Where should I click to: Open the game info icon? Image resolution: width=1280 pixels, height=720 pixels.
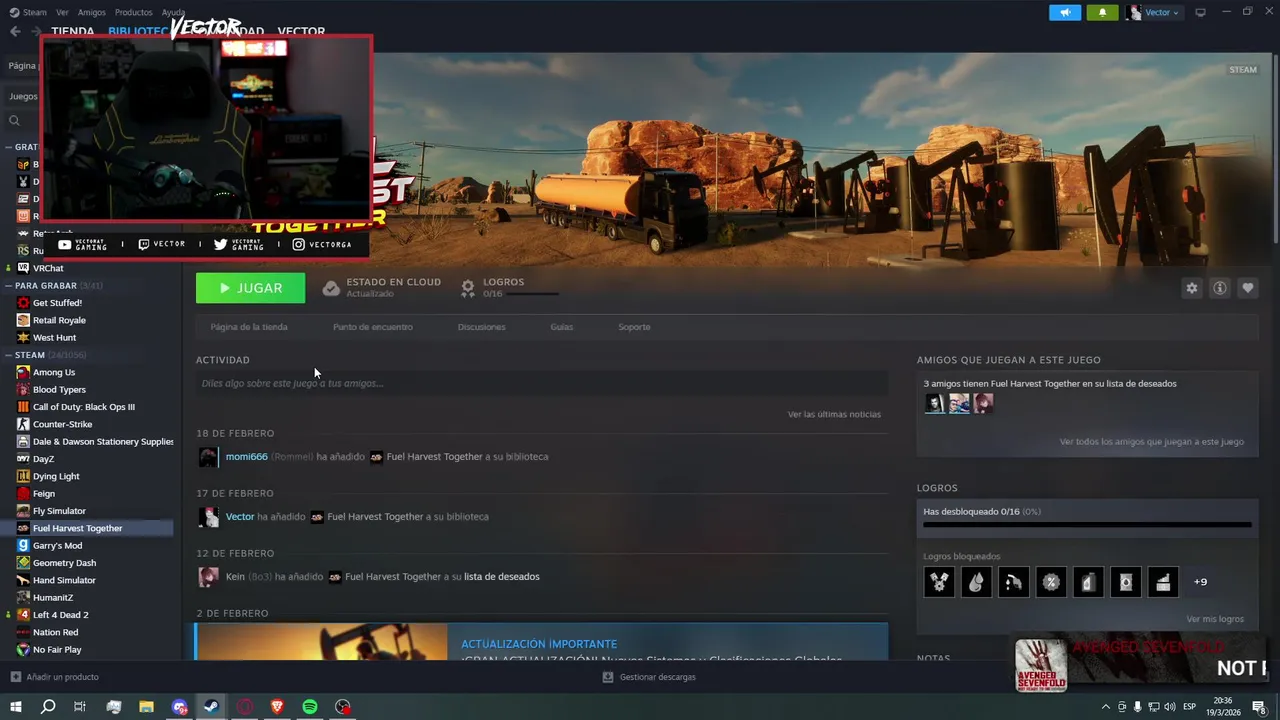pos(1219,288)
